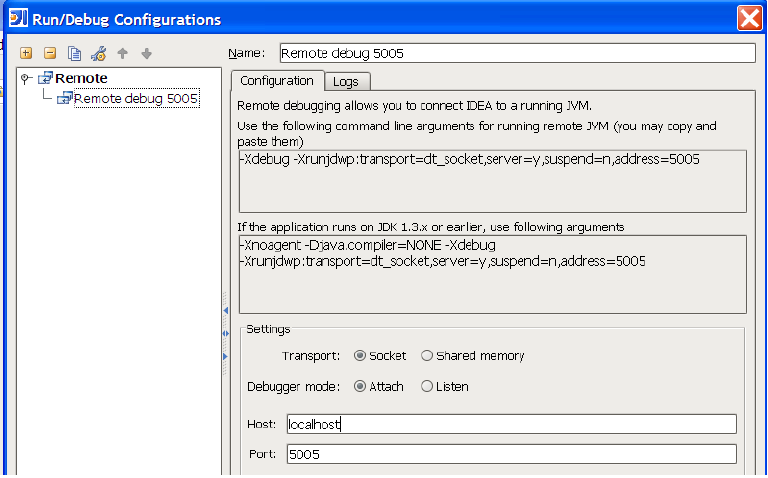
Task: Open the edit defaults wrench icon
Action: (x=98, y=53)
